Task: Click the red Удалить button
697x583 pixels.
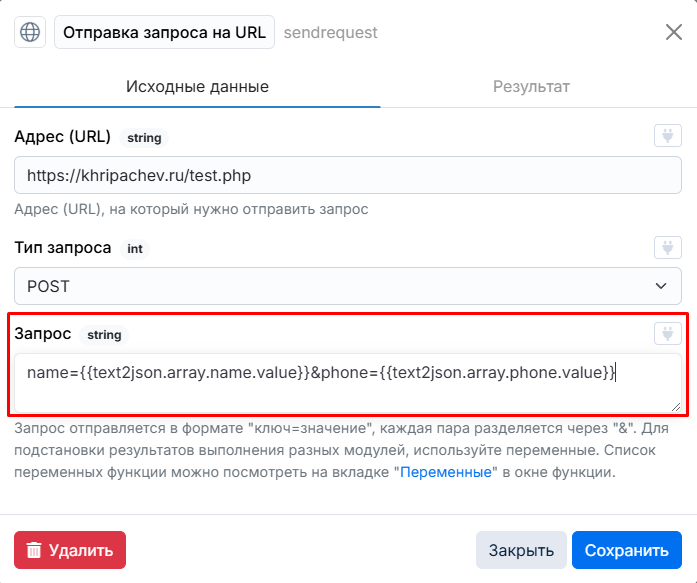Action: (70, 550)
